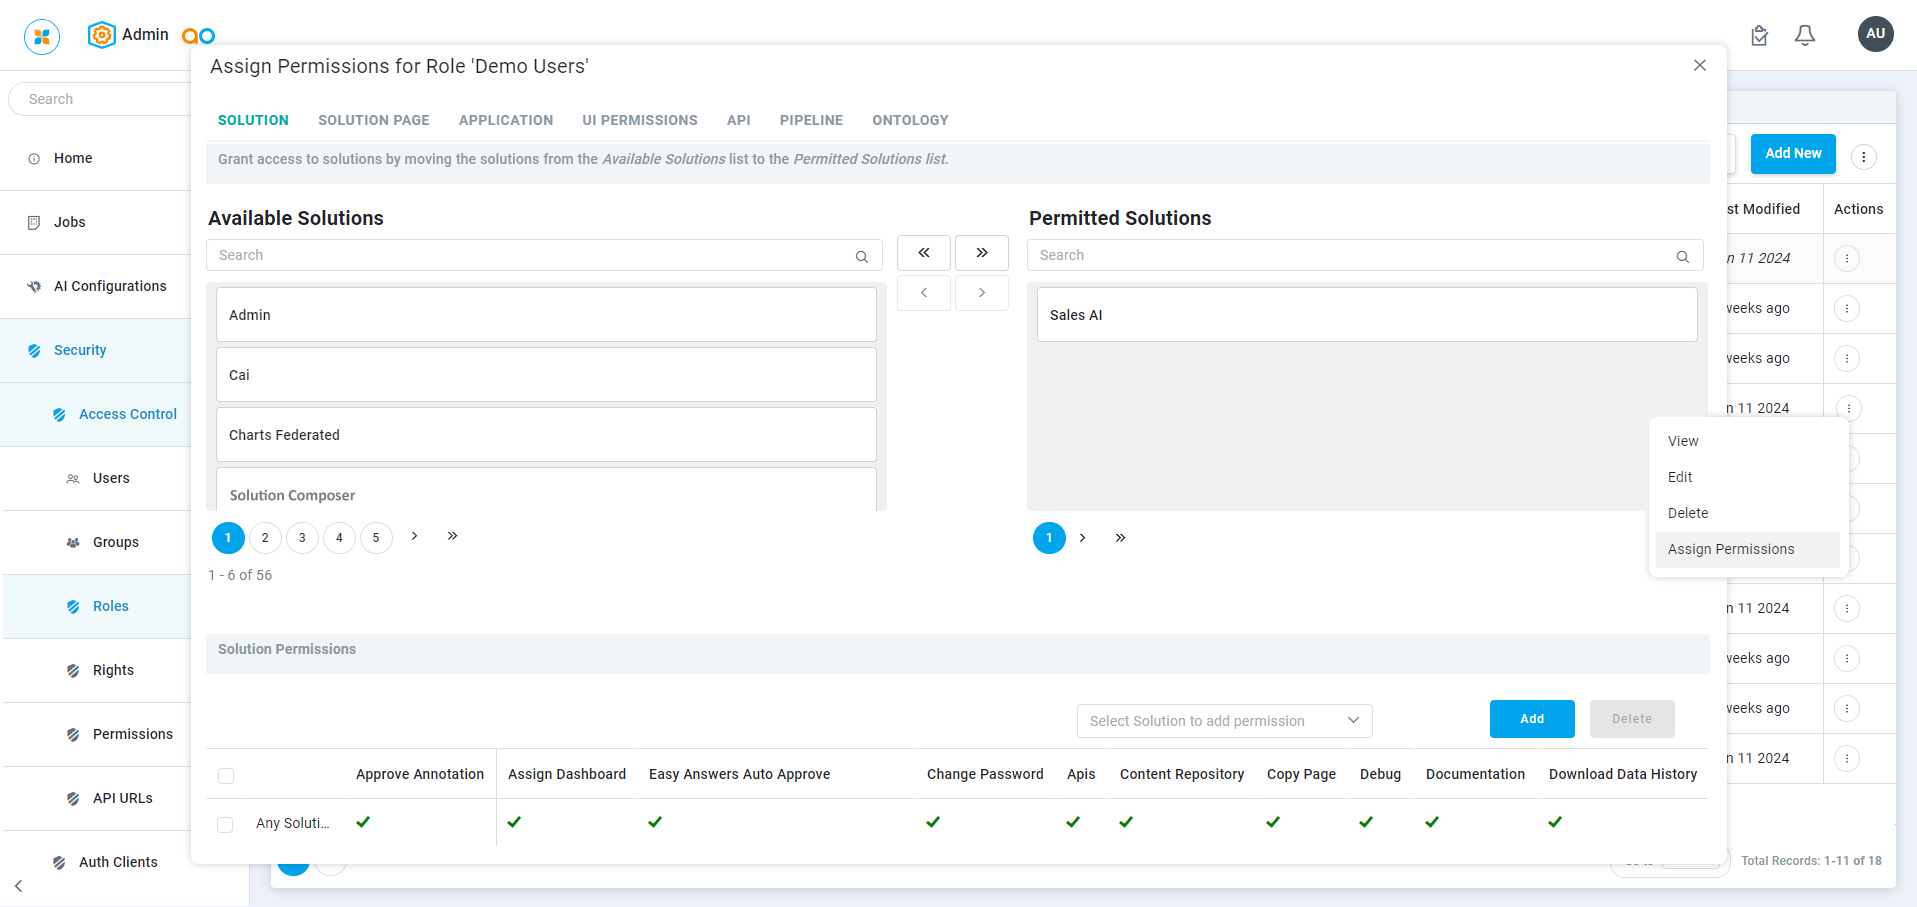1917x907 pixels.
Task: Click the Permitted Solutions search field
Action: click(x=1350, y=255)
